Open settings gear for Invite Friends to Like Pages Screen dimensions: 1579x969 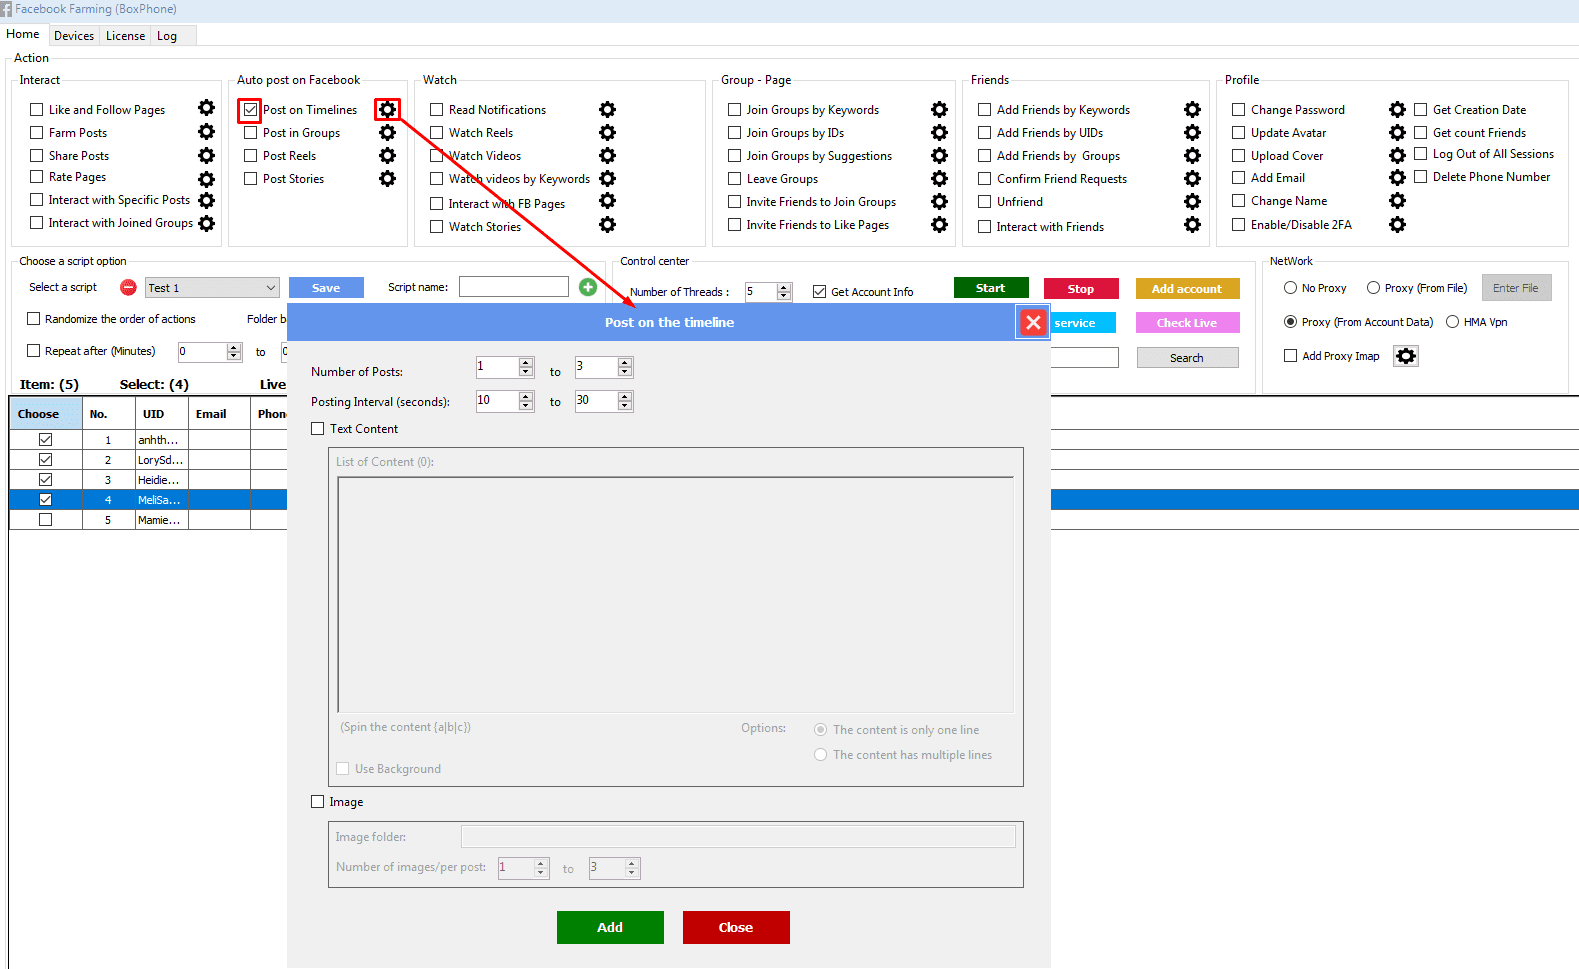click(939, 224)
